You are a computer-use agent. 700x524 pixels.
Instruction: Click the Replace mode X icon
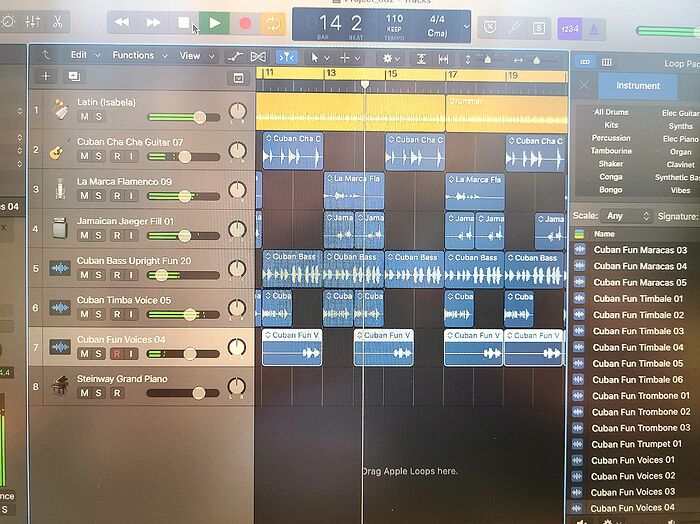point(490,28)
